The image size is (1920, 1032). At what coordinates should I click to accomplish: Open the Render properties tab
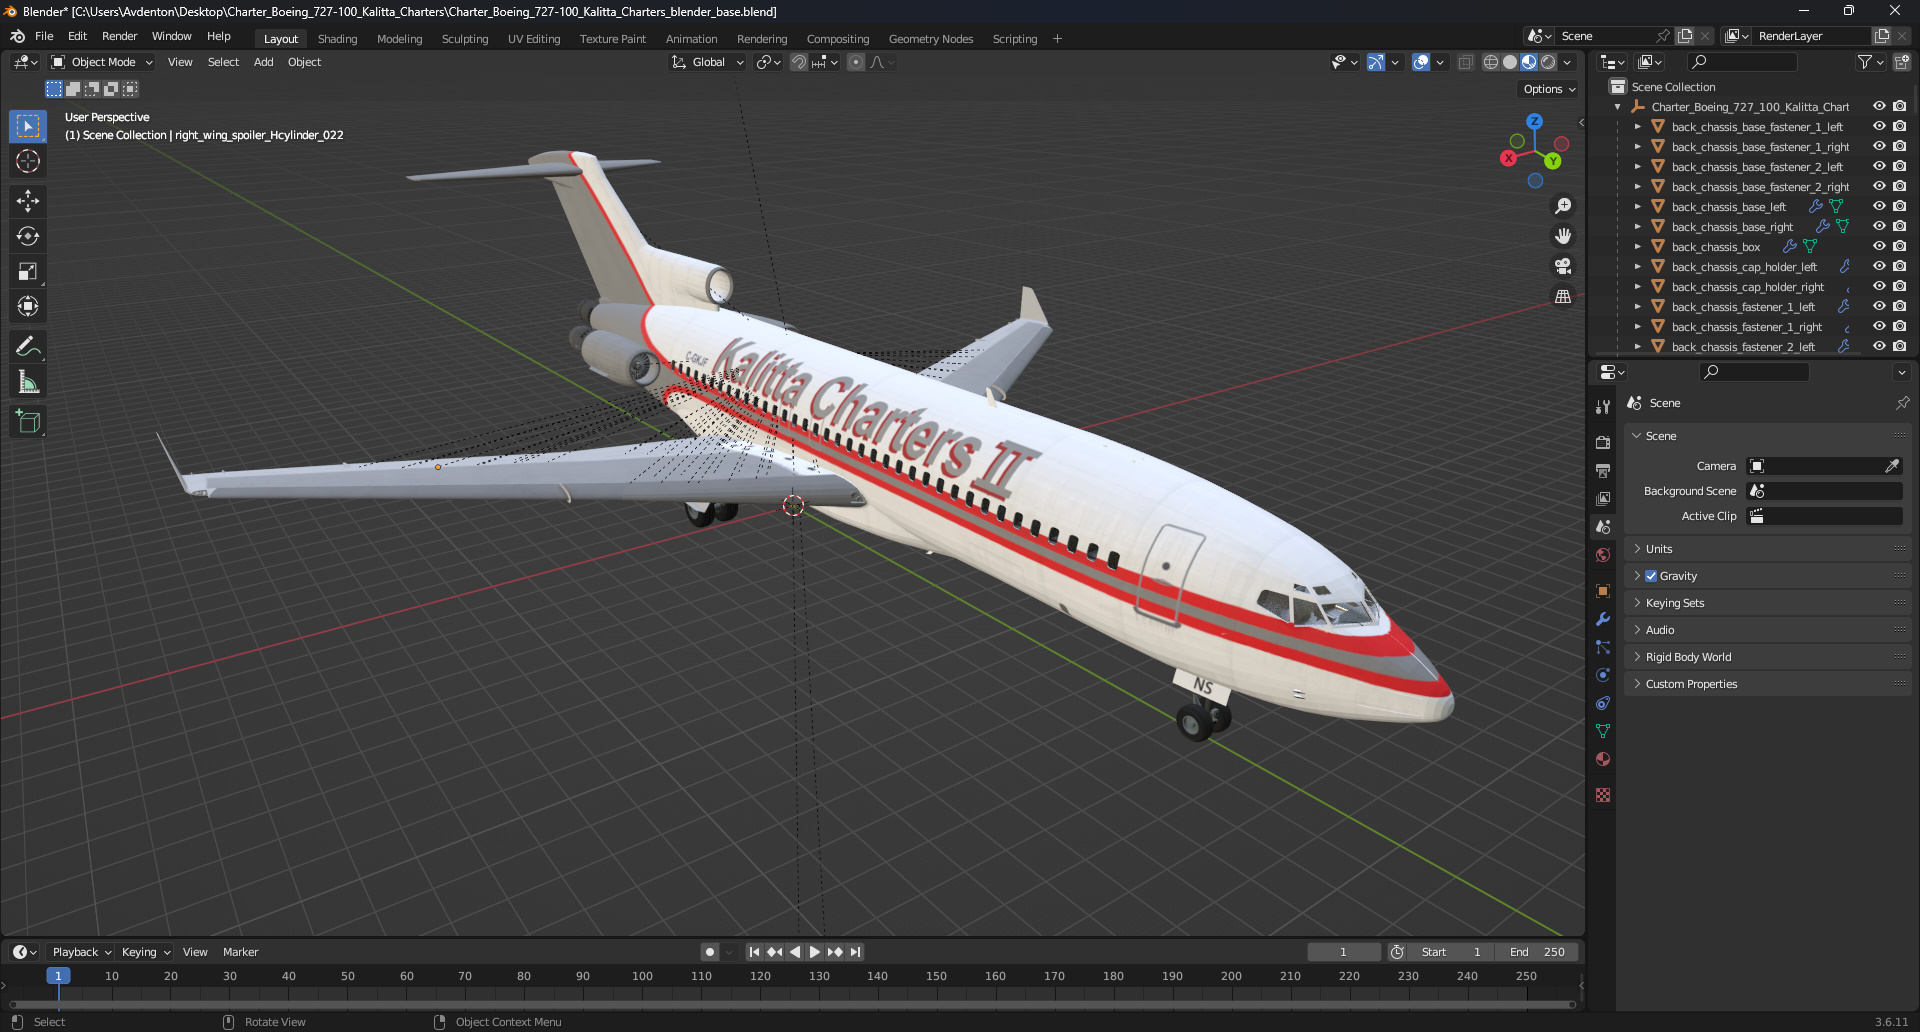click(x=1603, y=442)
